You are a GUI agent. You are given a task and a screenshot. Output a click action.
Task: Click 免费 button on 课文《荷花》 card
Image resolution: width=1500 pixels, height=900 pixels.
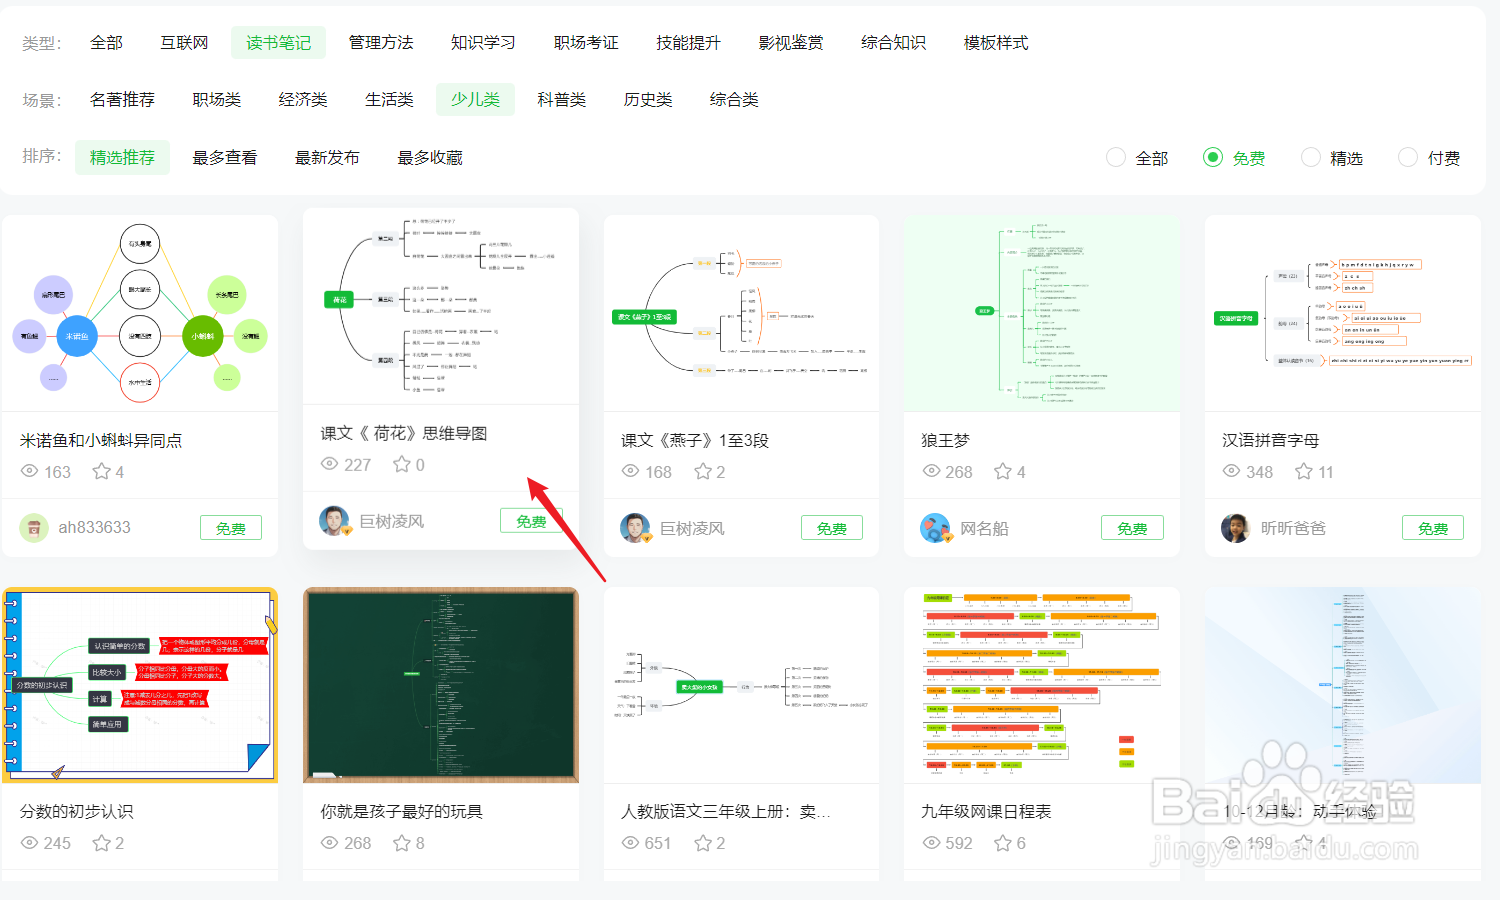pyautogui.click(x=531, y=521)
